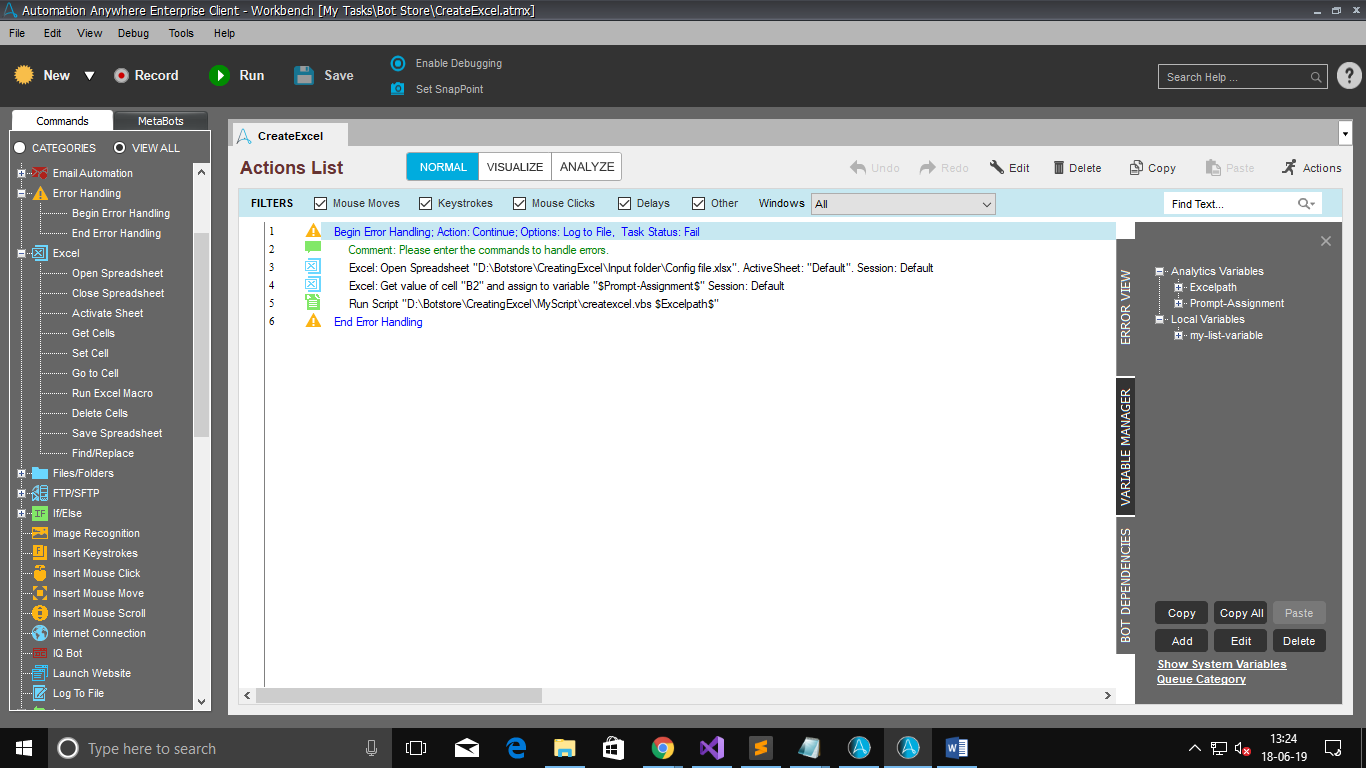
Task: Open the File menu
Action: 17,33
